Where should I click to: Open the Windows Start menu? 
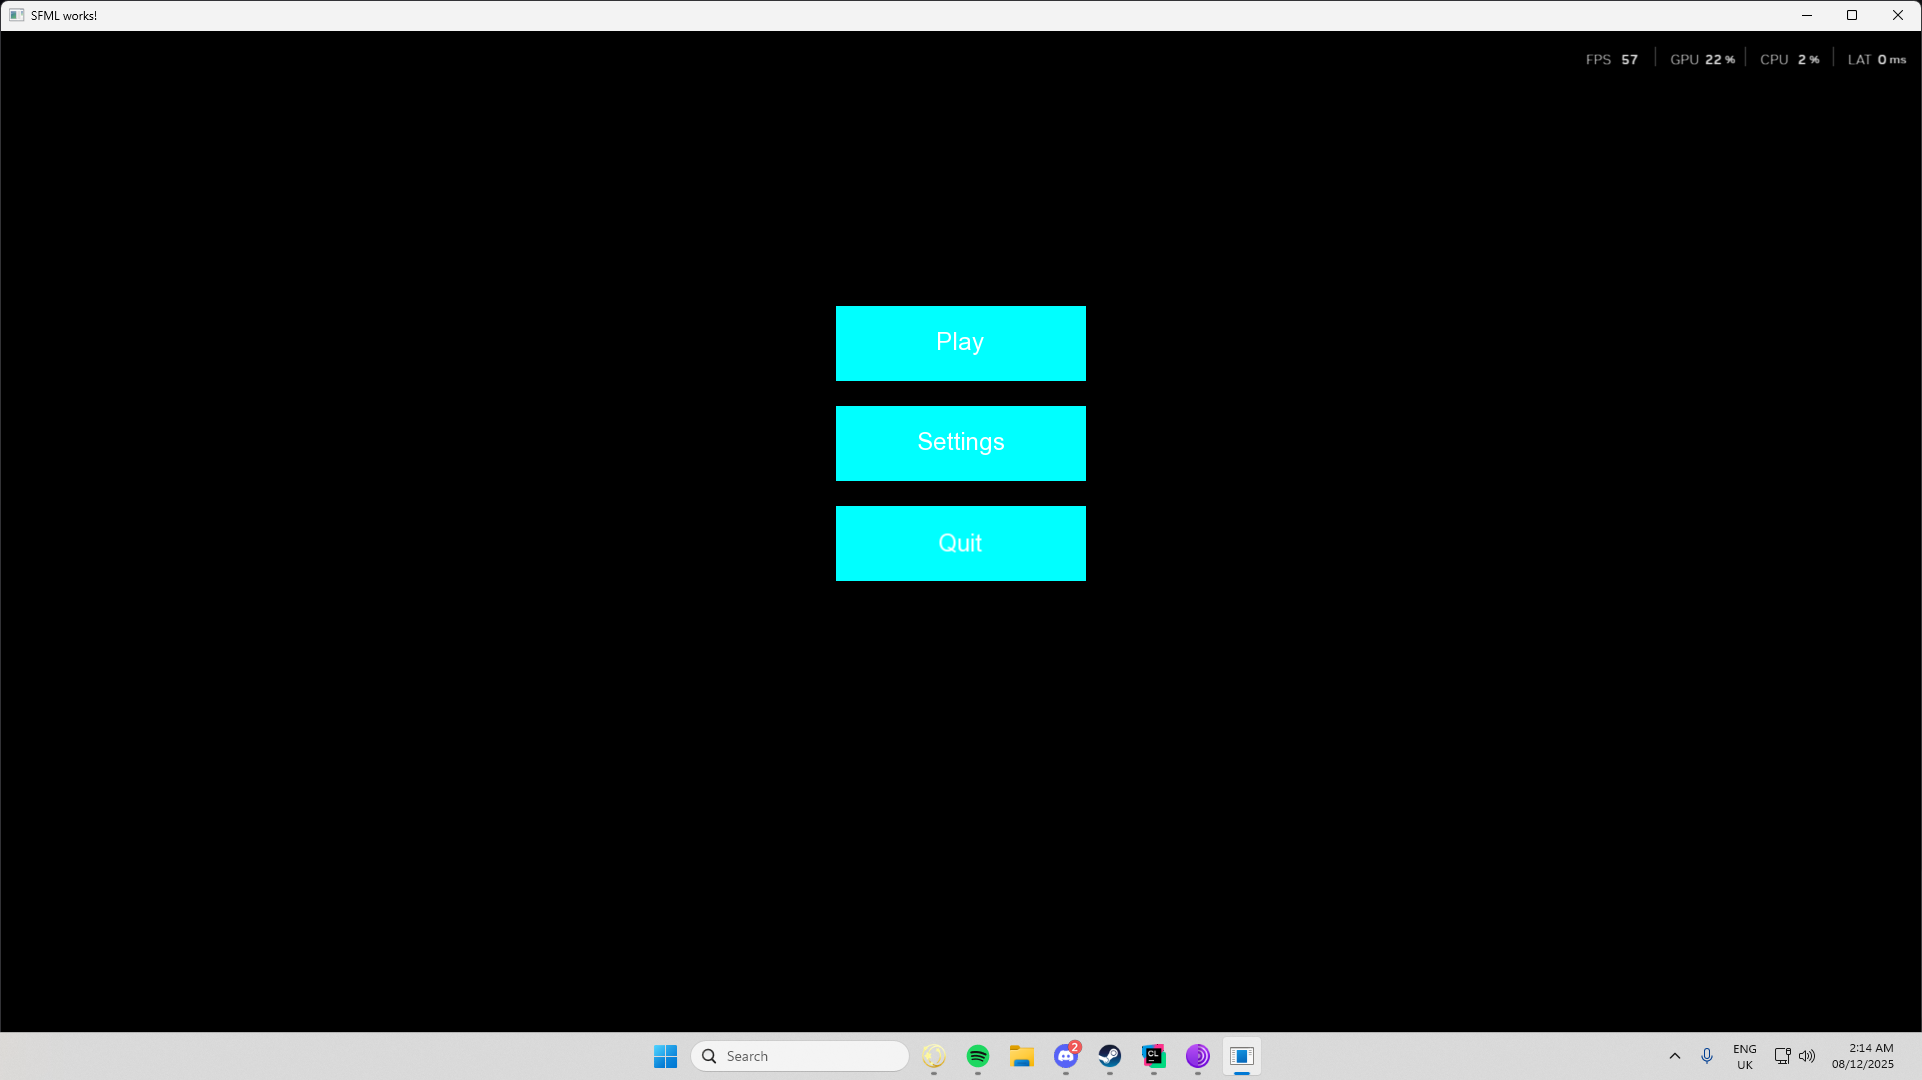665,1056
